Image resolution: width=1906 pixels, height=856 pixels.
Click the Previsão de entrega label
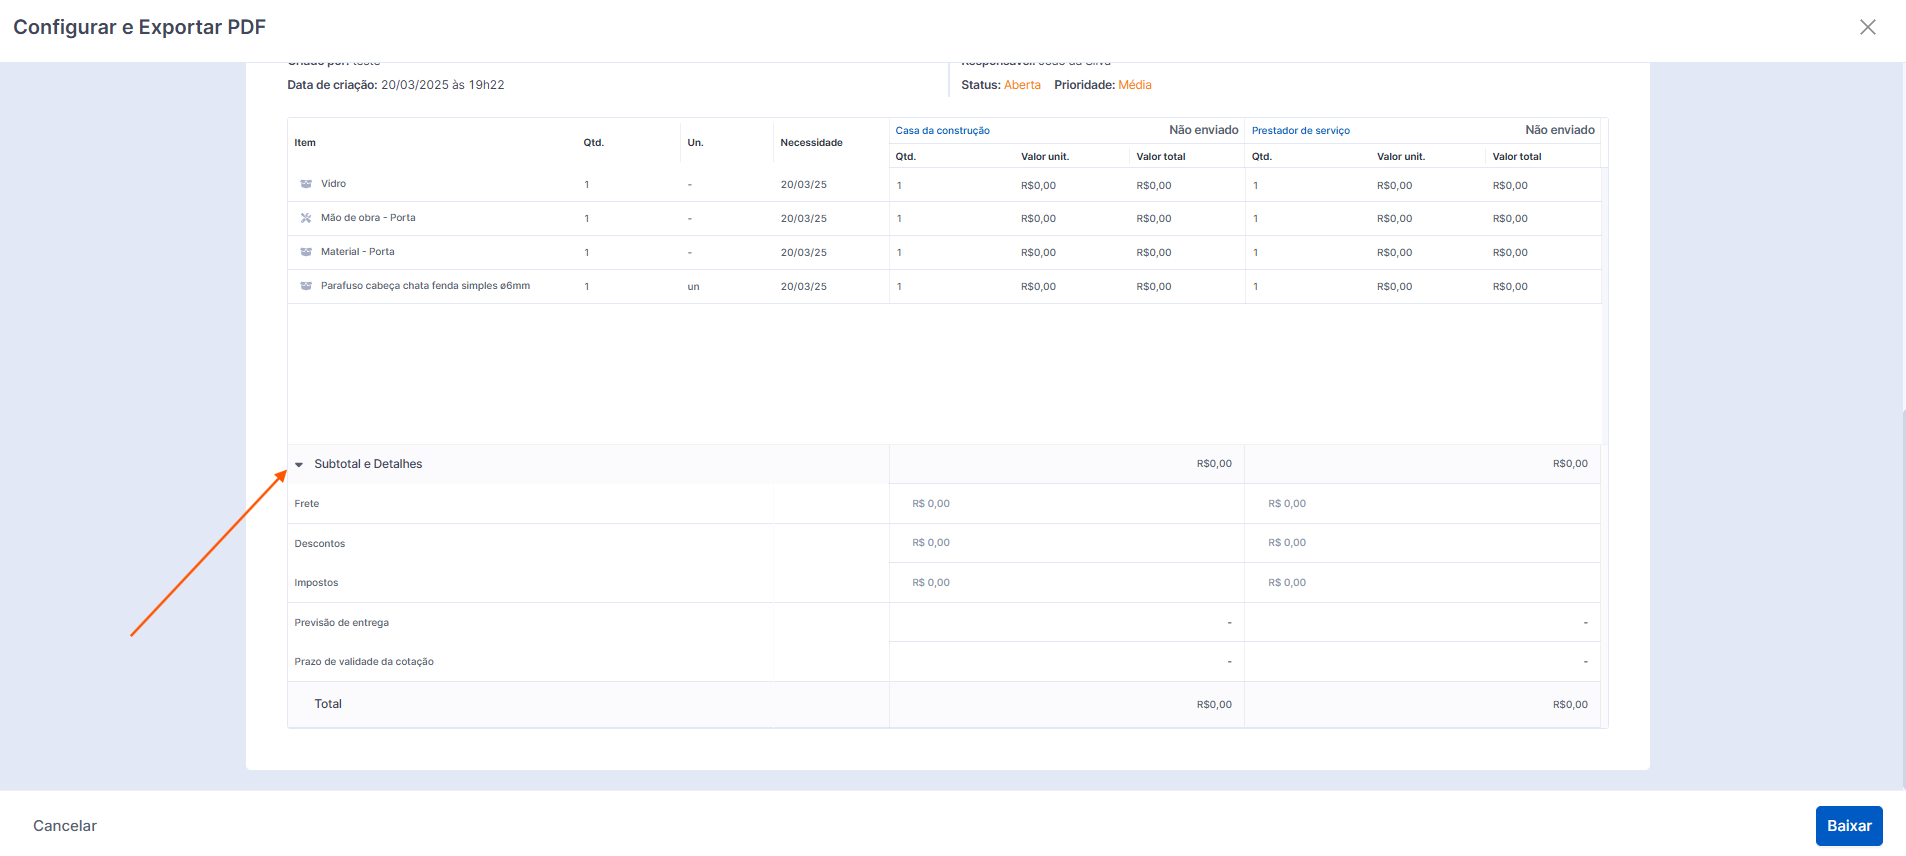click(x=342, y=623)
